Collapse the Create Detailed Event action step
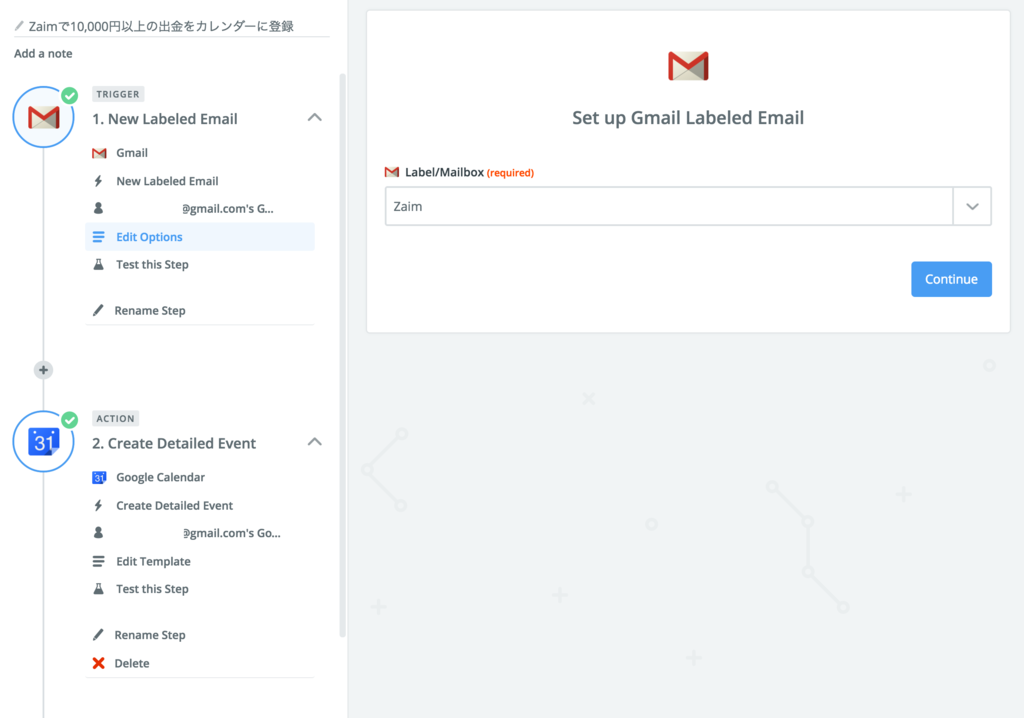 point(315,442)
